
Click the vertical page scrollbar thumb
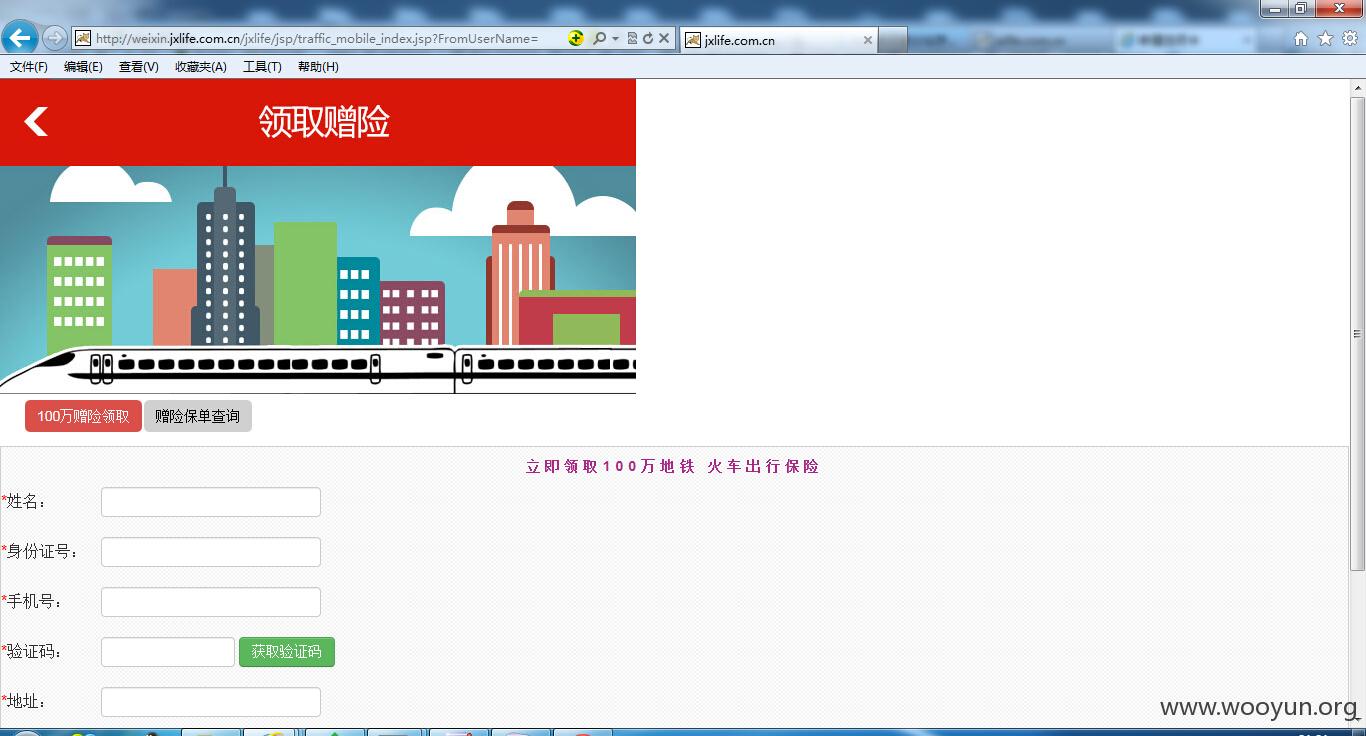[x=1357, y=334]
